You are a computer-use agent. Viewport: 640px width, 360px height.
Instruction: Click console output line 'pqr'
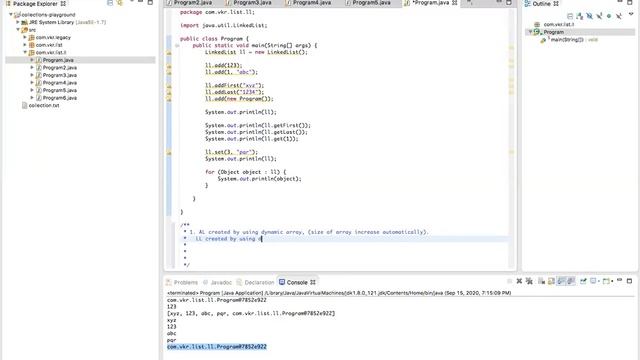171,340
